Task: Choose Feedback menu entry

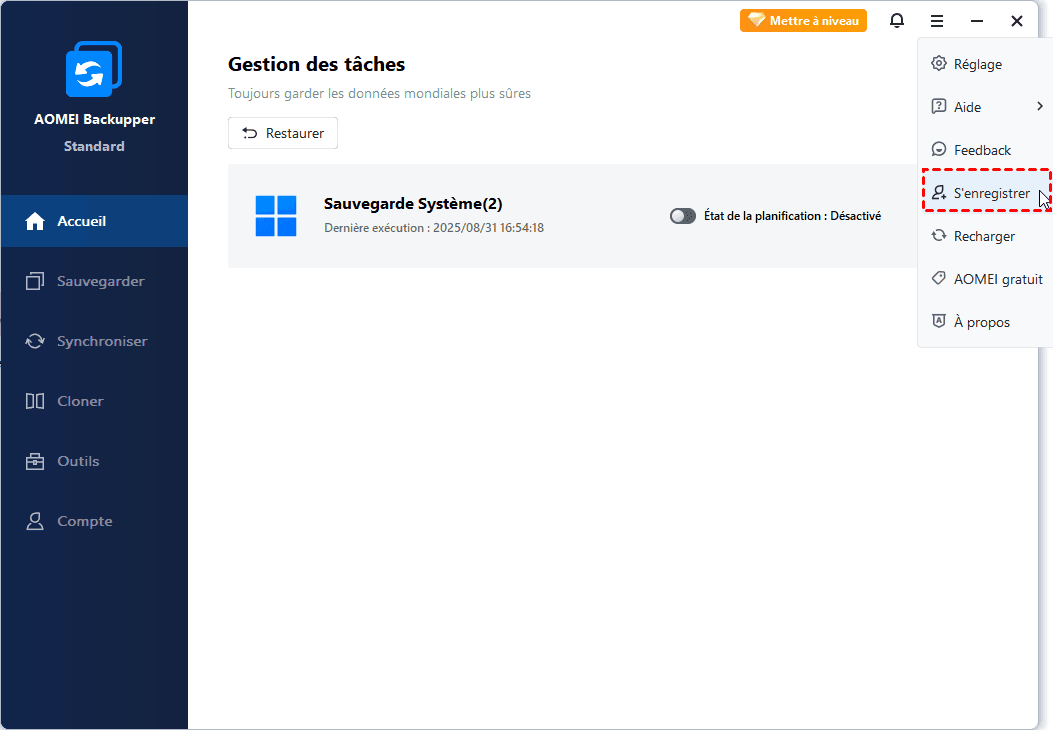Action: point(985,150)
